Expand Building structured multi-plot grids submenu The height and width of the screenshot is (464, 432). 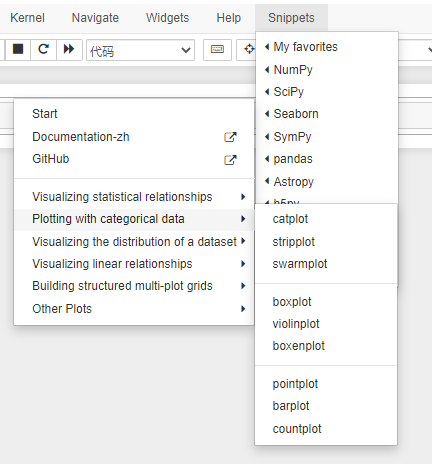click(134, 286)
